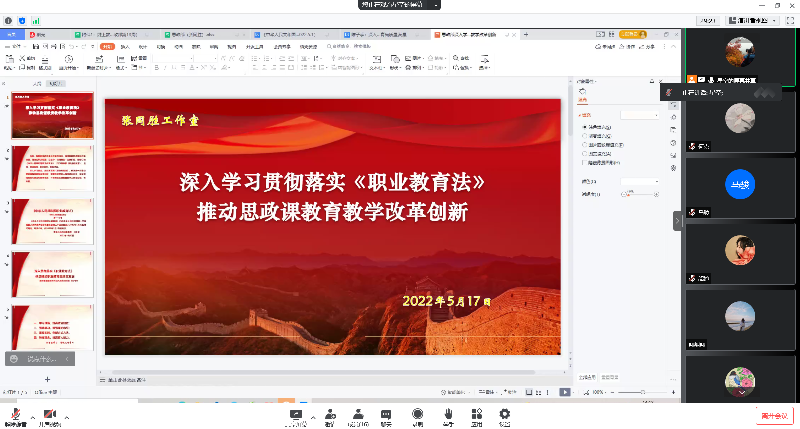Open the screen share control
Screen dimensions: 800x429
[296, 415]
